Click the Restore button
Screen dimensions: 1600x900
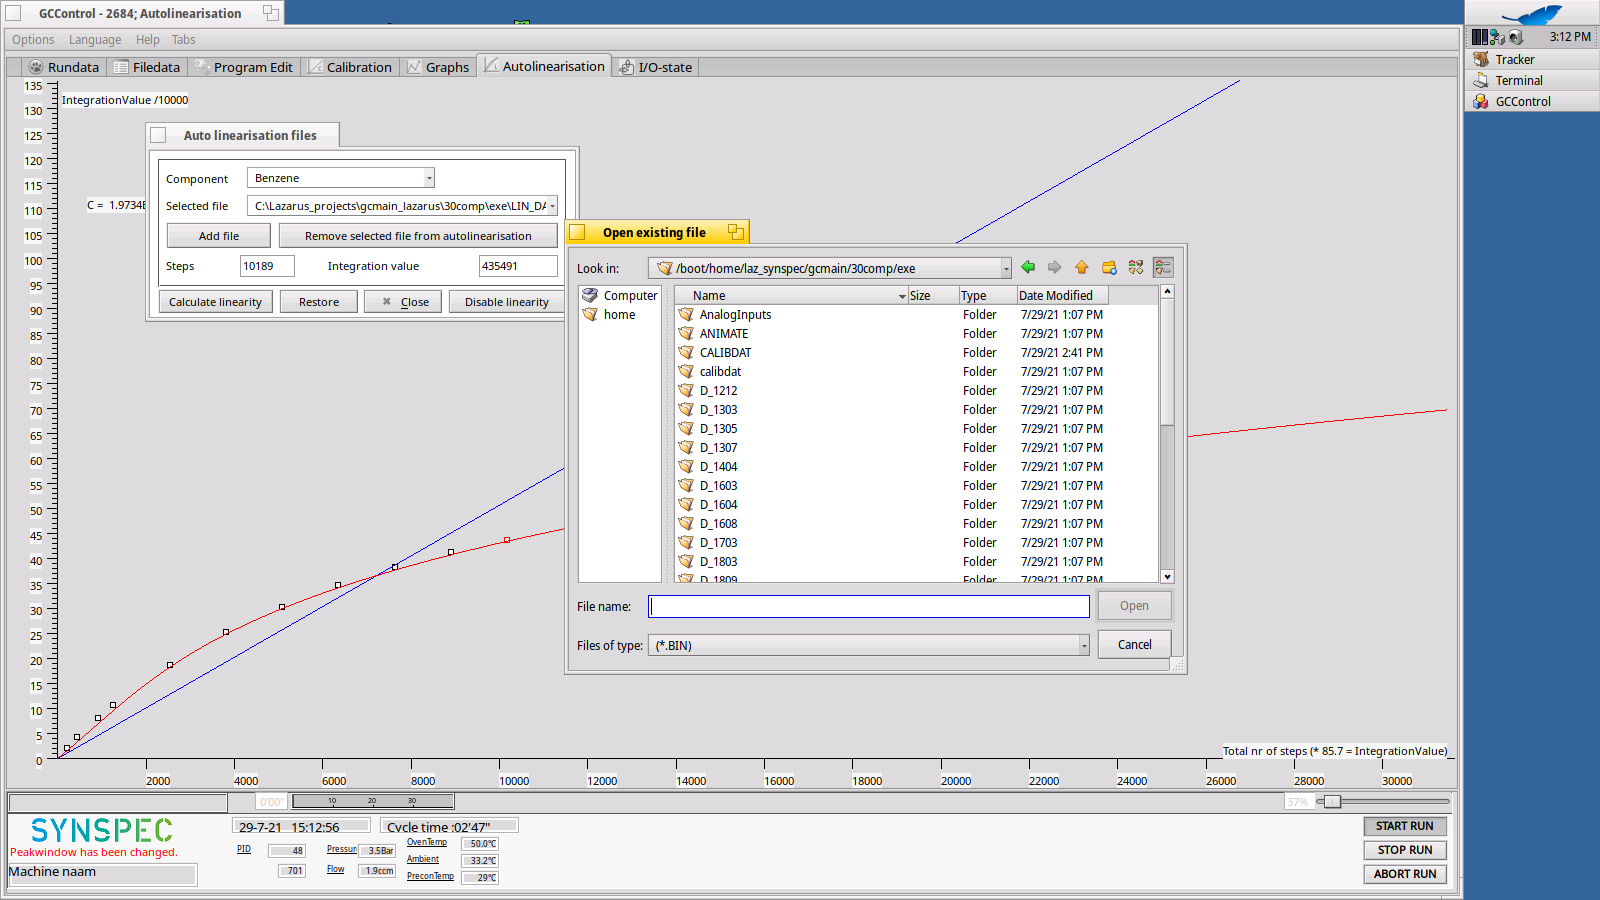pos(319,302)
